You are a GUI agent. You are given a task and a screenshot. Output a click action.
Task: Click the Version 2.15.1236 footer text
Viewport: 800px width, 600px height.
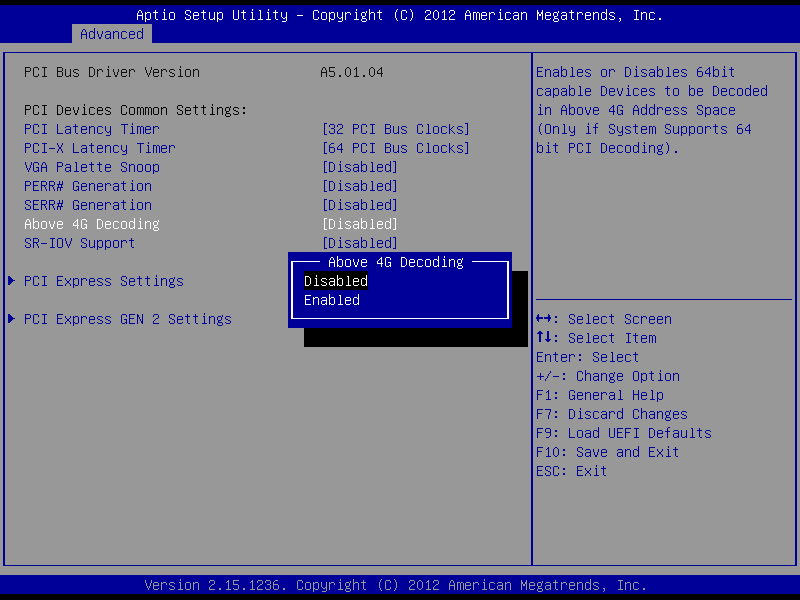[x=396, y=585]
